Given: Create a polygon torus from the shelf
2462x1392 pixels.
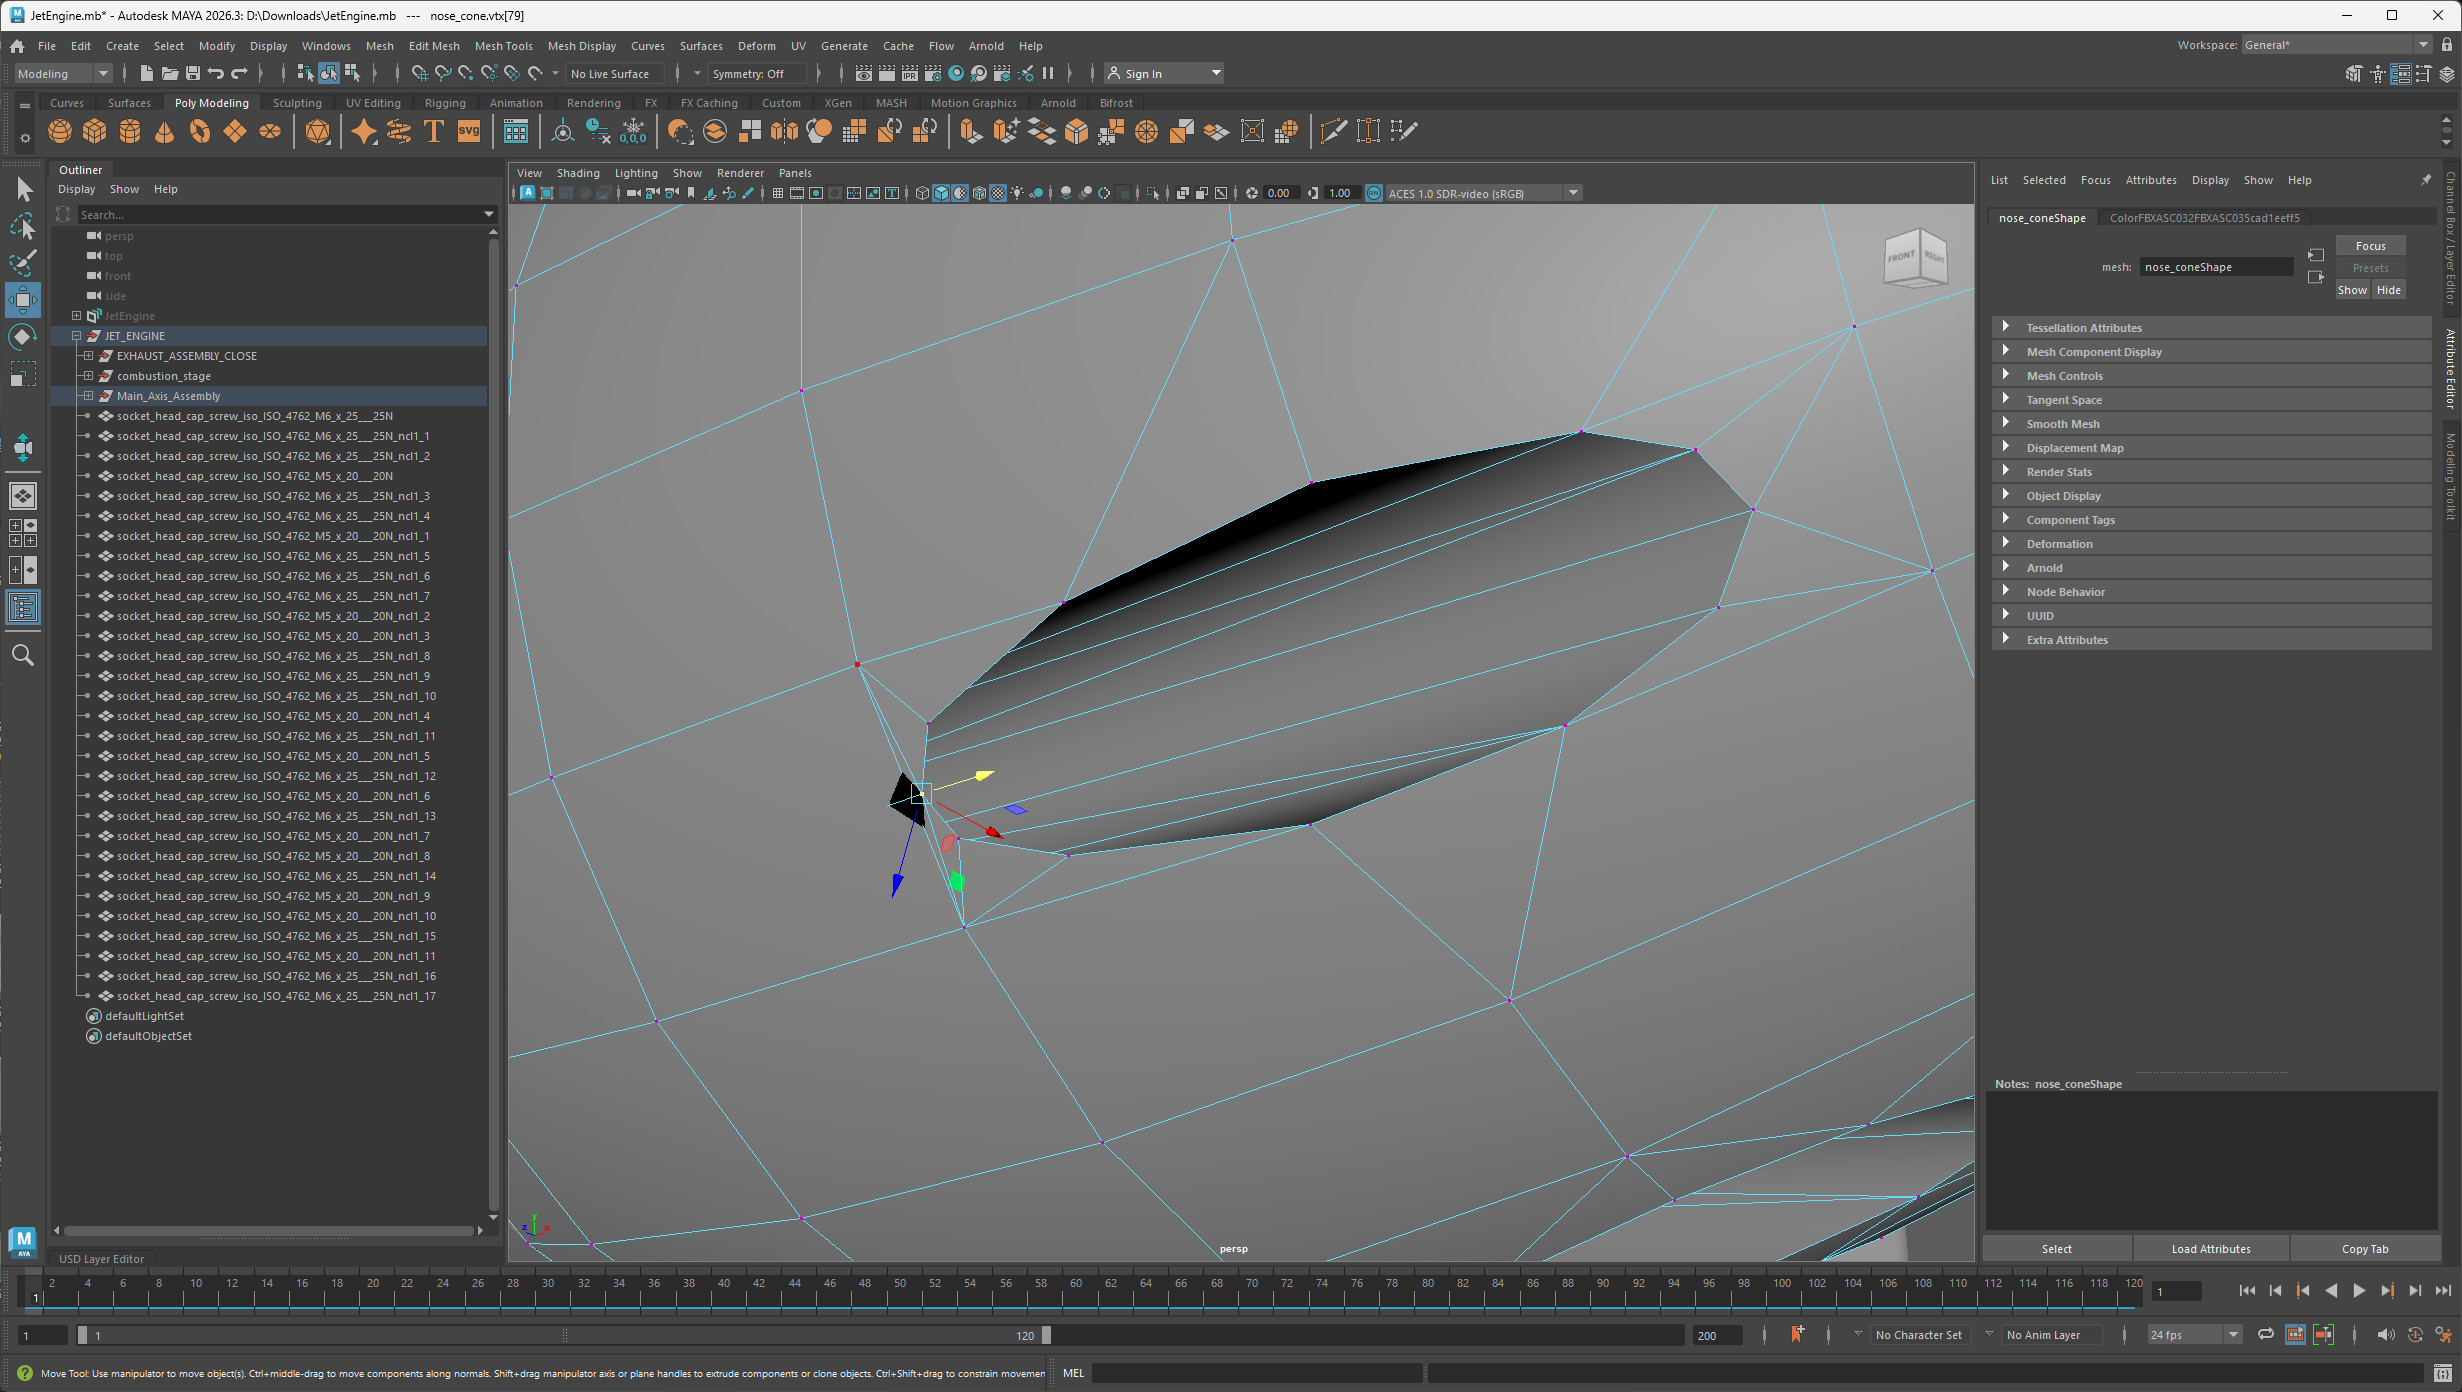Looking at the screenshot, I should pos(199,131).
